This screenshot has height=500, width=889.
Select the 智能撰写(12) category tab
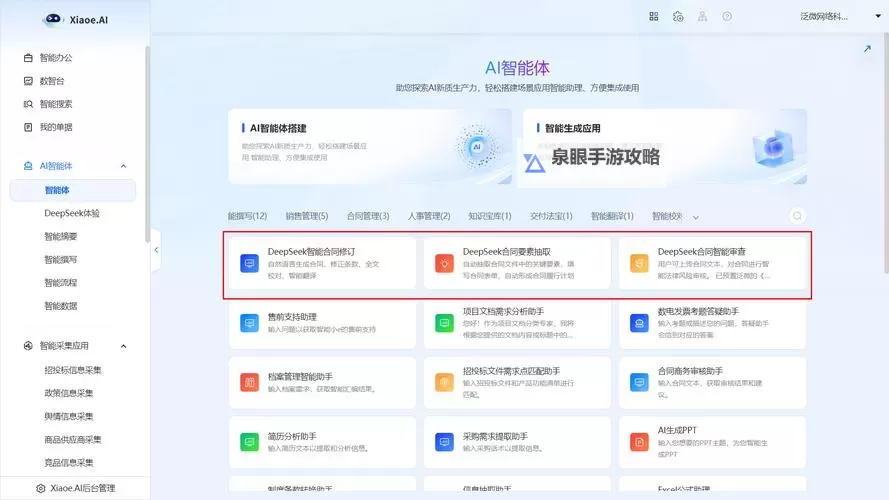247,216
